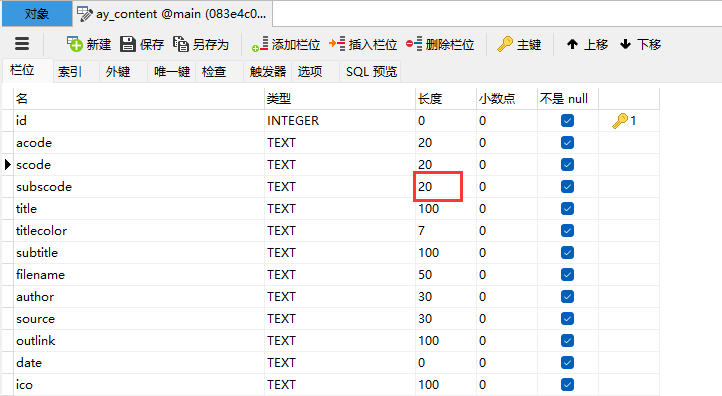Click the 类型 type column header
Viewport: 722px width, 396px height.
[340, 99]
